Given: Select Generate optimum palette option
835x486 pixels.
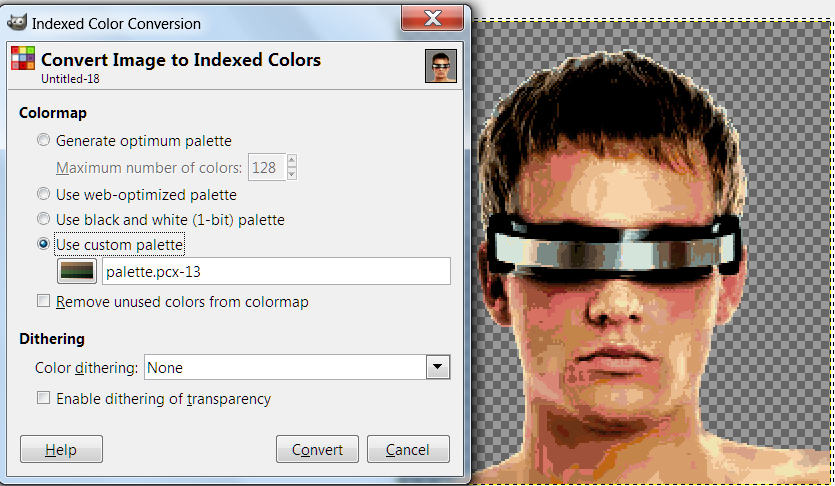Looking at the screenshot, I should [x=43, y=141].
